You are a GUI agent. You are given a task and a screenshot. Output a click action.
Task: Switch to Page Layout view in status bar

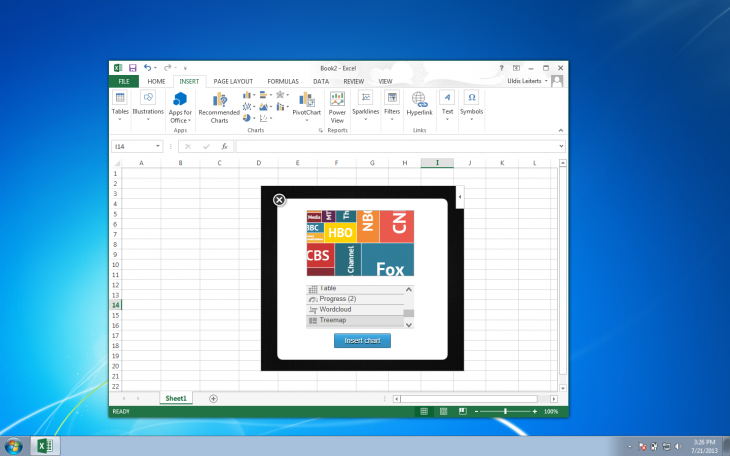tap(442, 411)
